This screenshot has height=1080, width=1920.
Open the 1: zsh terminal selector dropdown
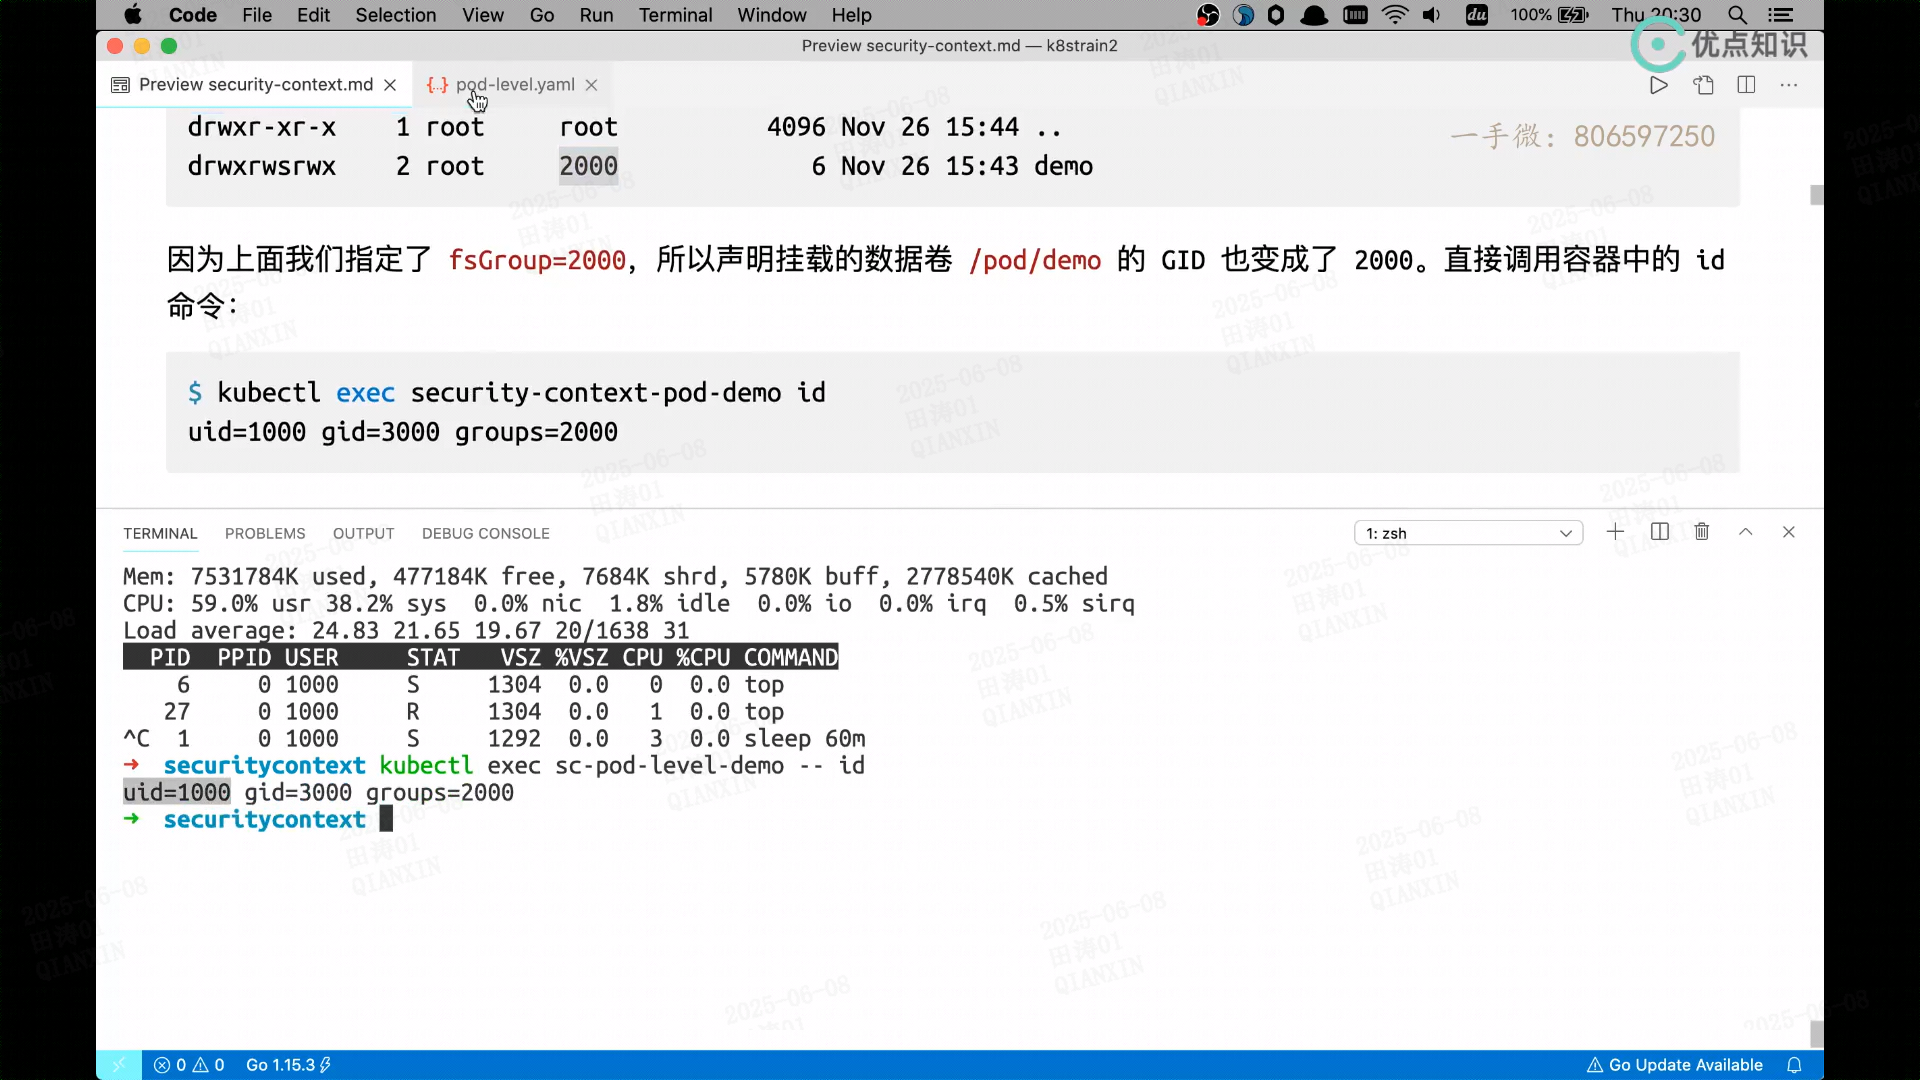1468,533
